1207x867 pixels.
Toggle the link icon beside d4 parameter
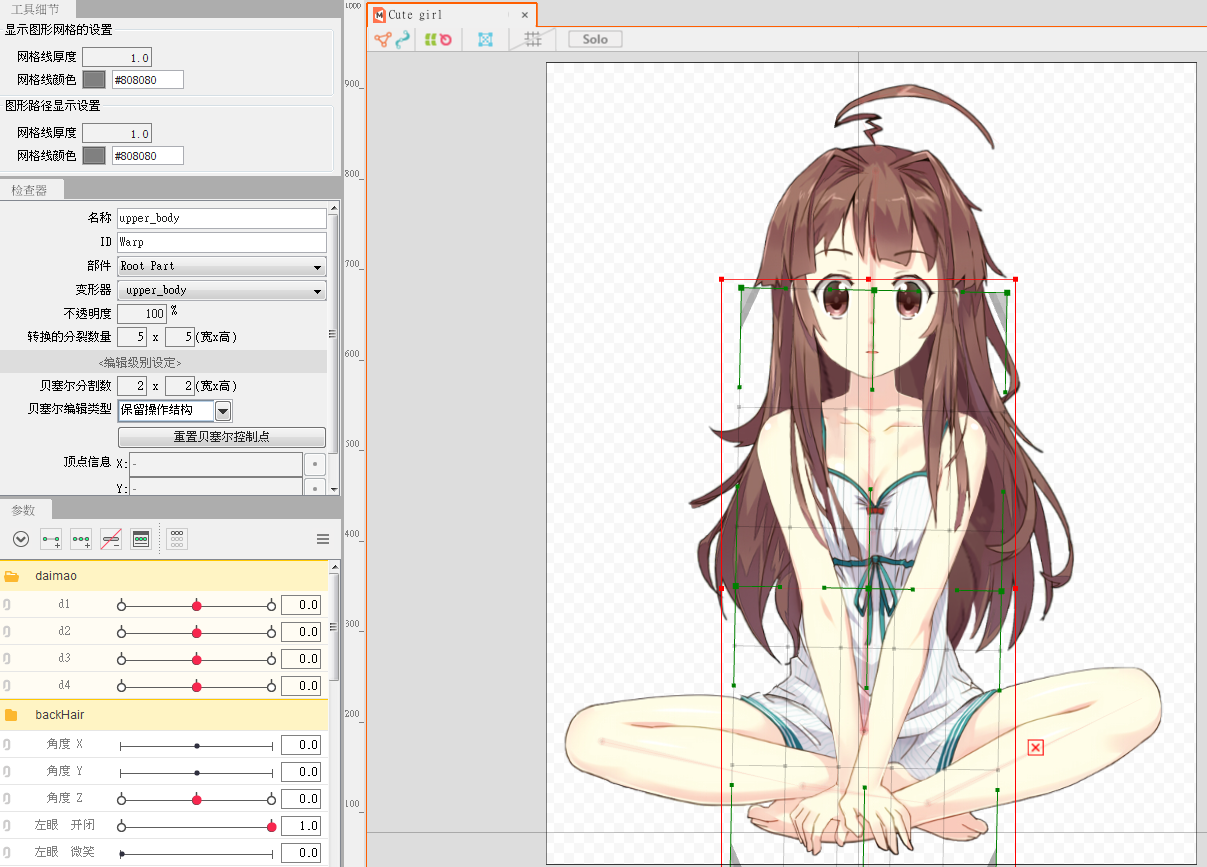point(7,686)
